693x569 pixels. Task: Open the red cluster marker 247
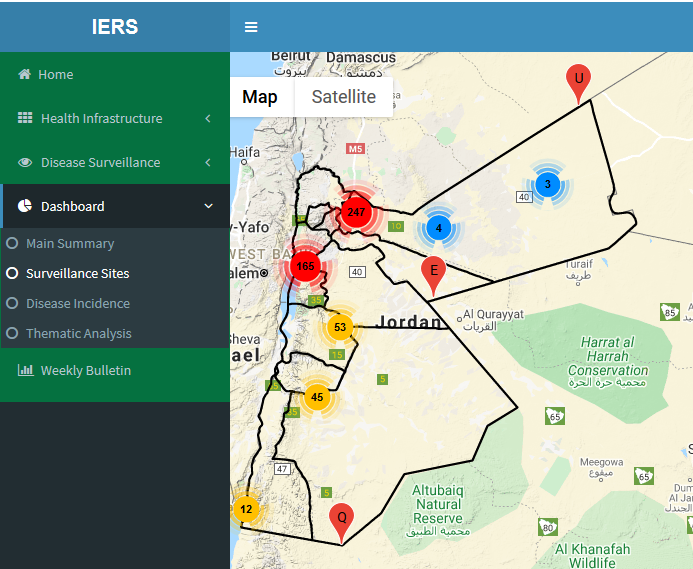click(356, 212)
